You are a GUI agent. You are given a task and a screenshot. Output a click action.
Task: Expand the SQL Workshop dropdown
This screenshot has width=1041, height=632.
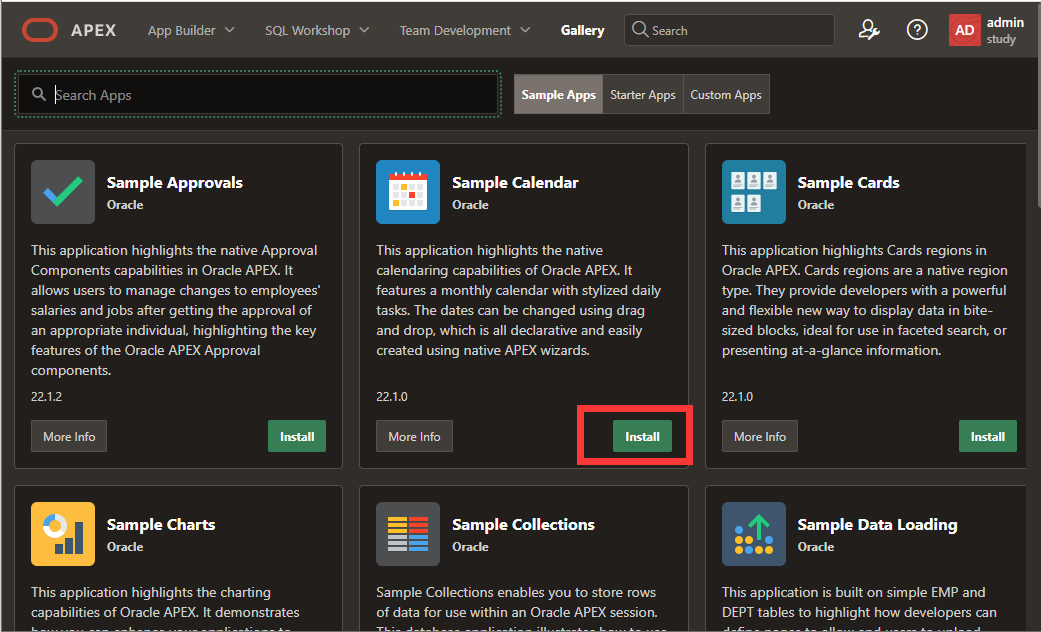tap(316, 30)
